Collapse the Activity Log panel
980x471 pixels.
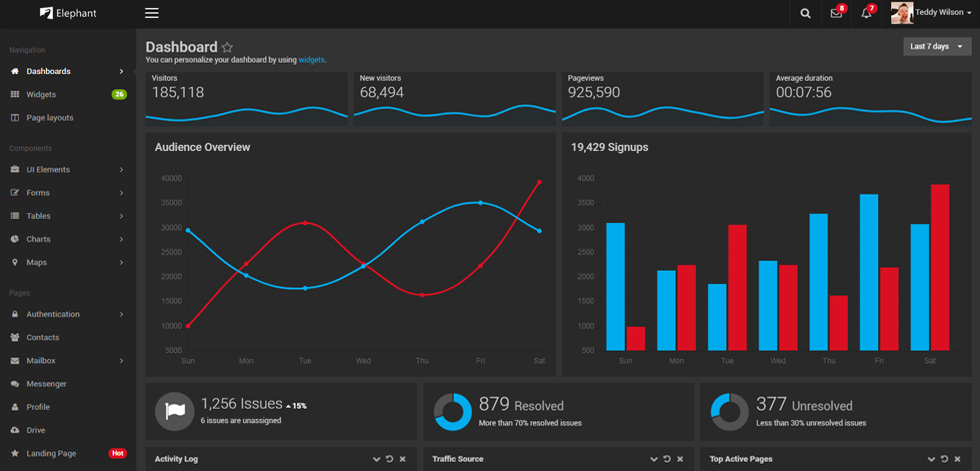[x=376, y=459]
